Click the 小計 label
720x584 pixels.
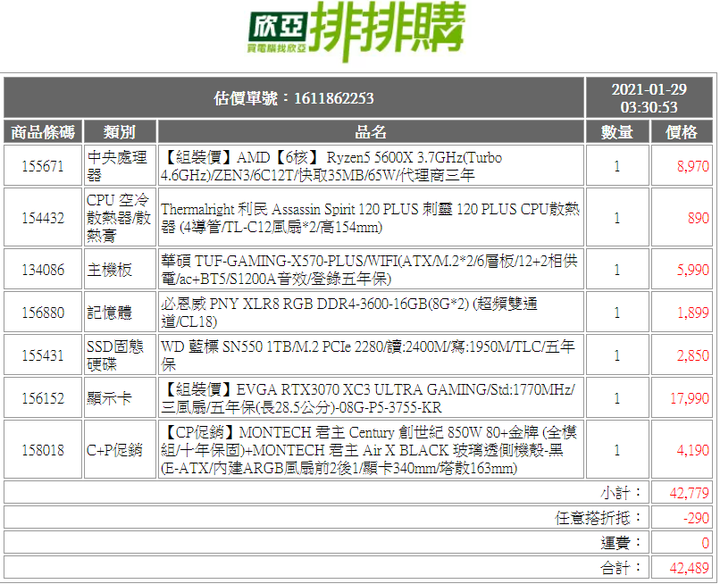coord(621,493)
